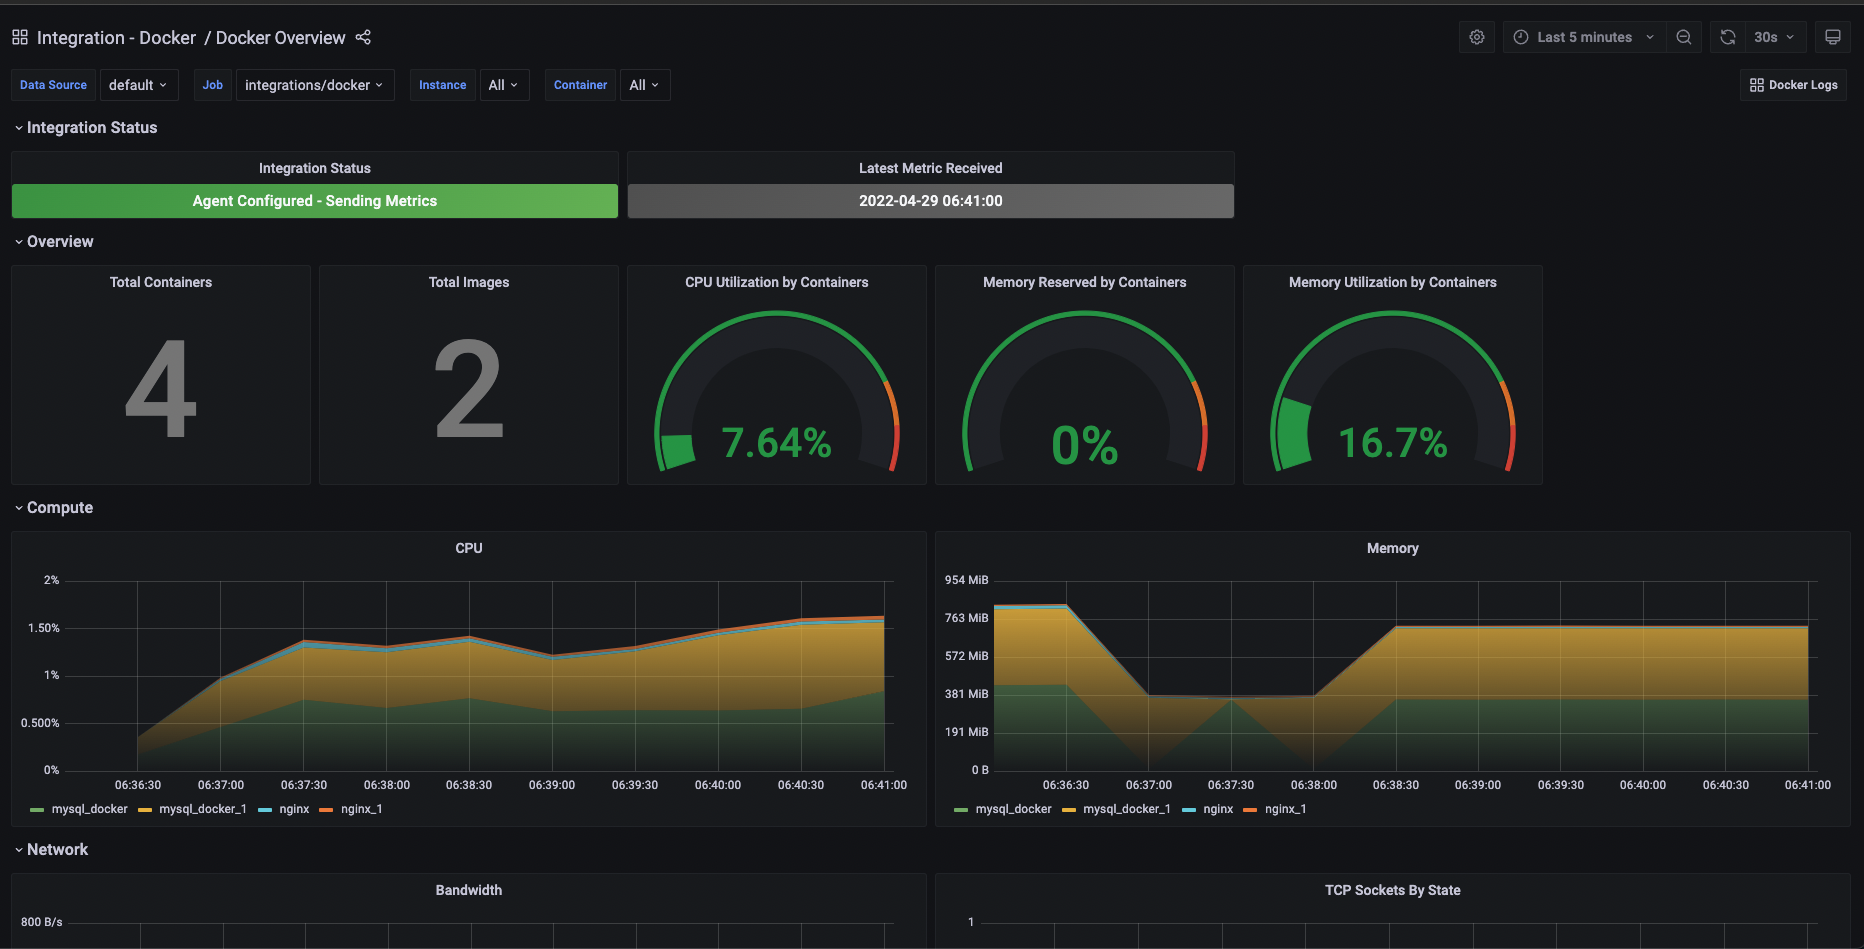Click the Container variable label
Image resolution: width=1864 pixels, height=949 pixels.
click(581, 85)
